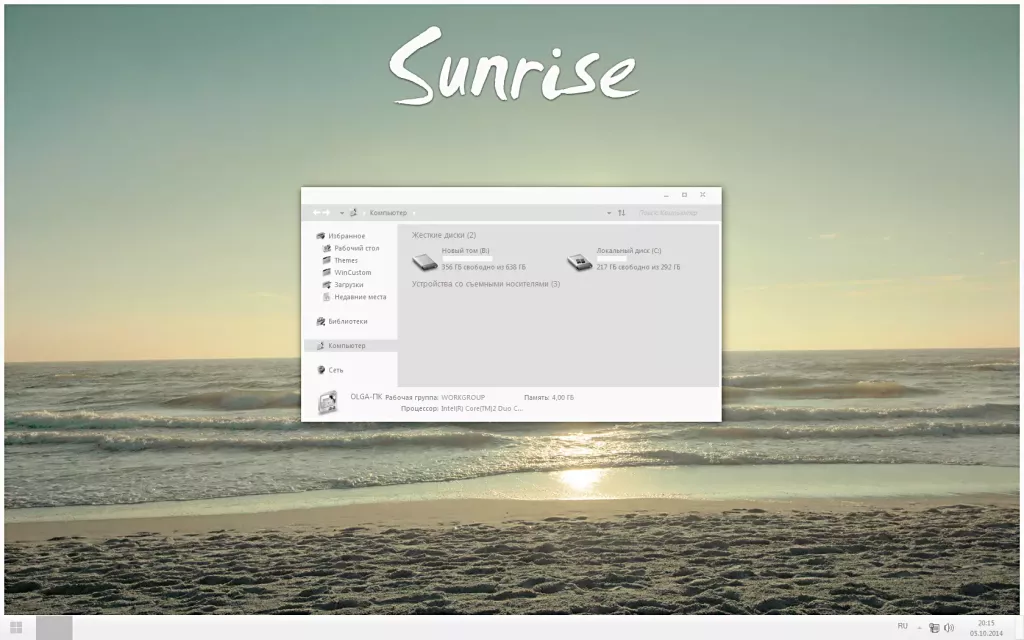Click the change view / sort control on toolbar
The width and height of the screenshot is (1024, 640).
click(x=622, y=212)
